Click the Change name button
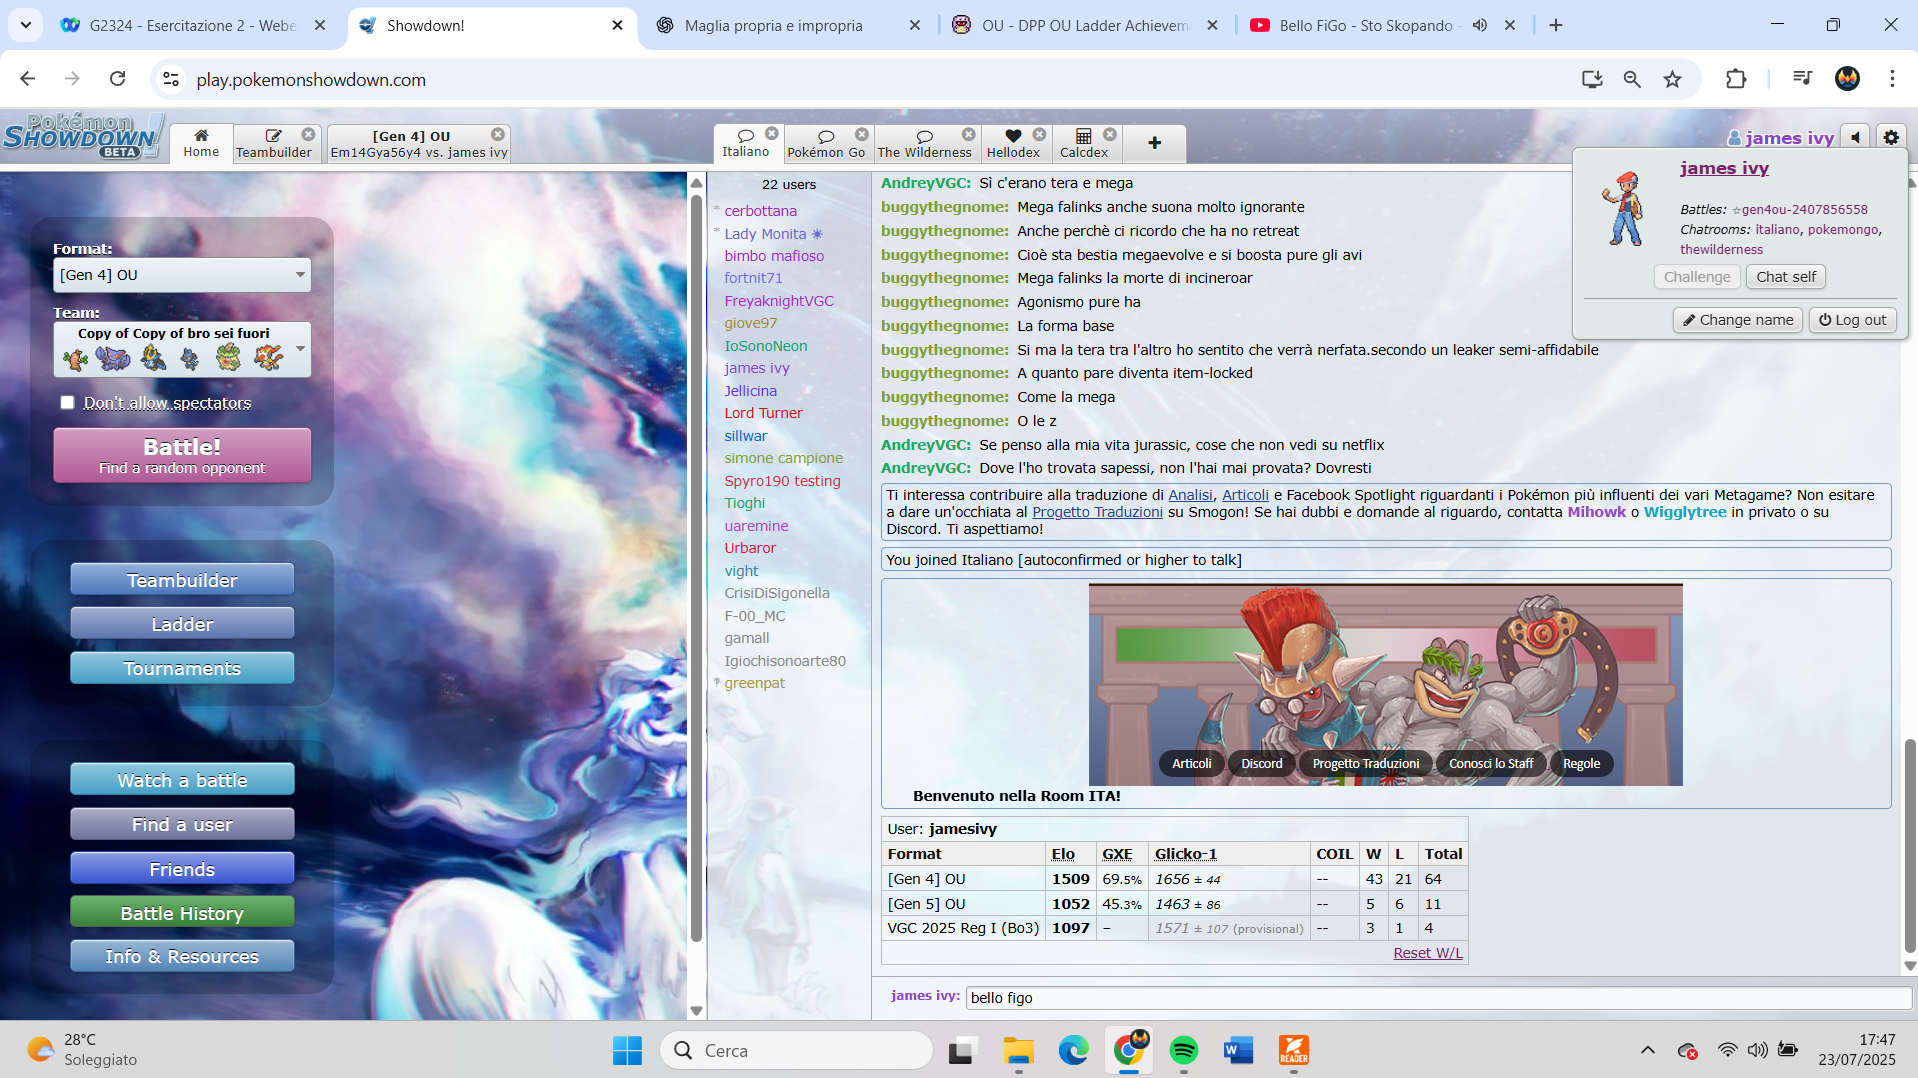The height and width of the screenshot is (1078, 1918). pos(1738,320)
